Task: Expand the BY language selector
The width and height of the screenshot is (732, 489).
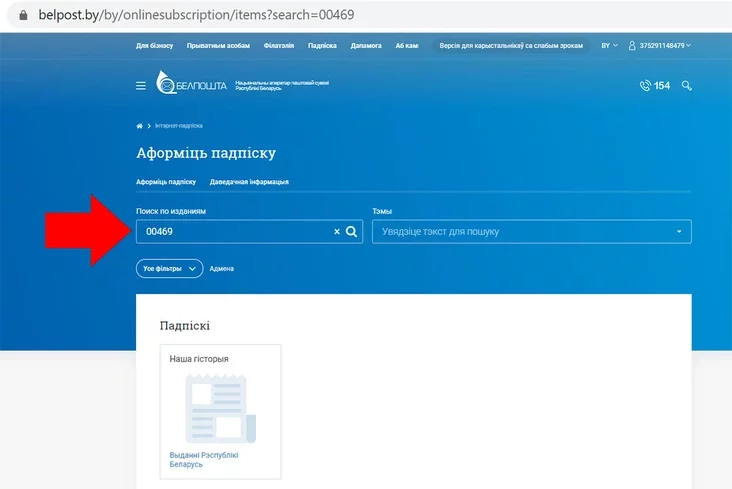Action: (609, 46)
